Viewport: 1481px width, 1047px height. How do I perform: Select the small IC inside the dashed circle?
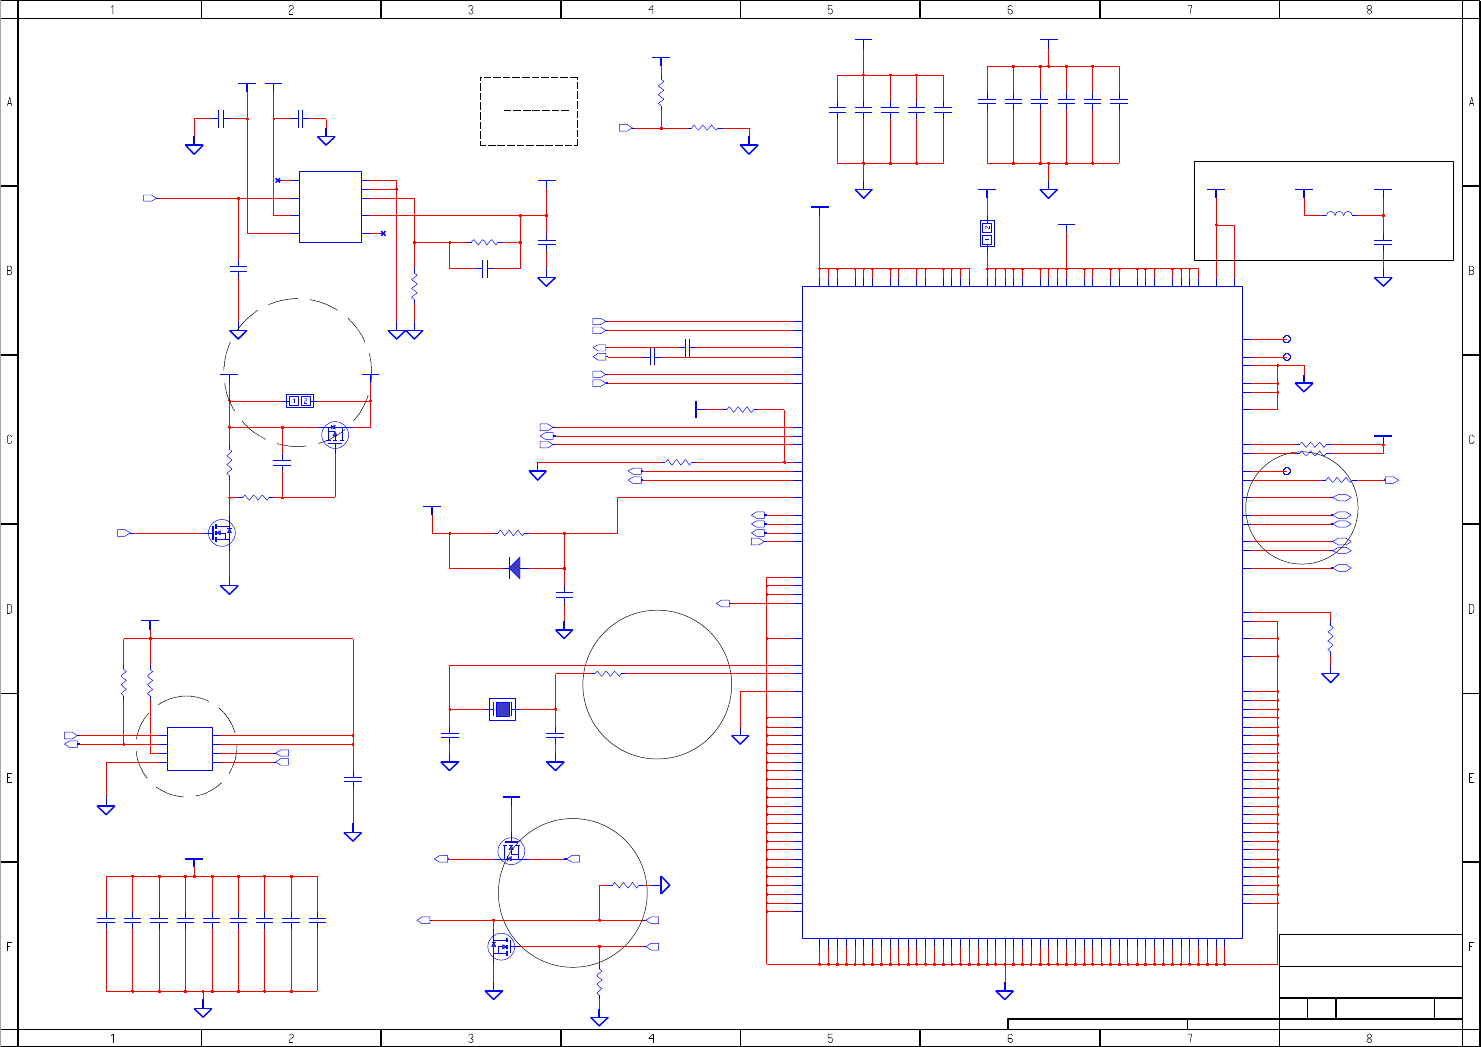click(x=190, y=748)
